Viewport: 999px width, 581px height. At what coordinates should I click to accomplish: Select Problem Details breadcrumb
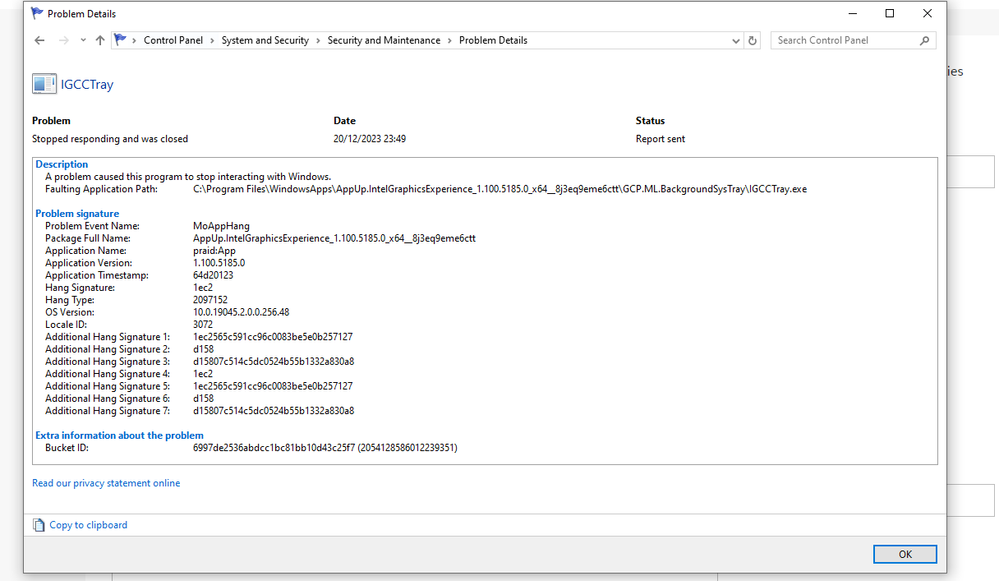pyautogui.click(x=493, y=40)
